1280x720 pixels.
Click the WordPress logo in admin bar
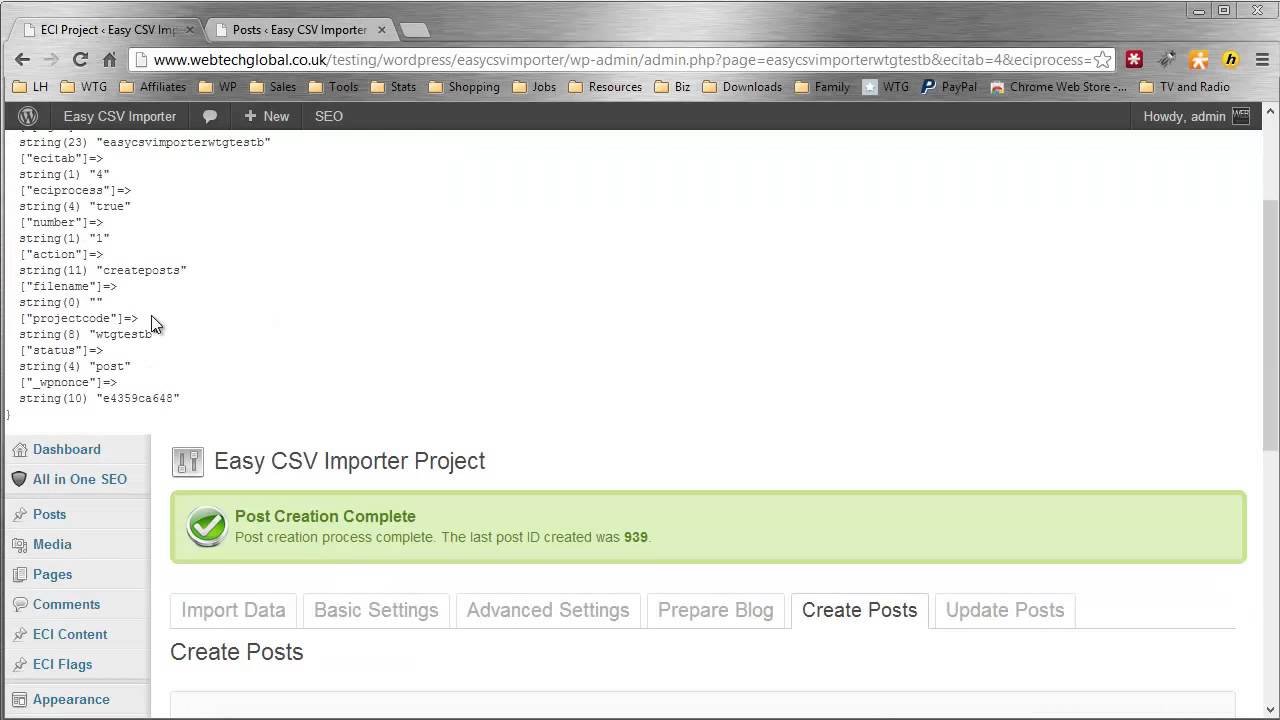[x=28, y=116]
